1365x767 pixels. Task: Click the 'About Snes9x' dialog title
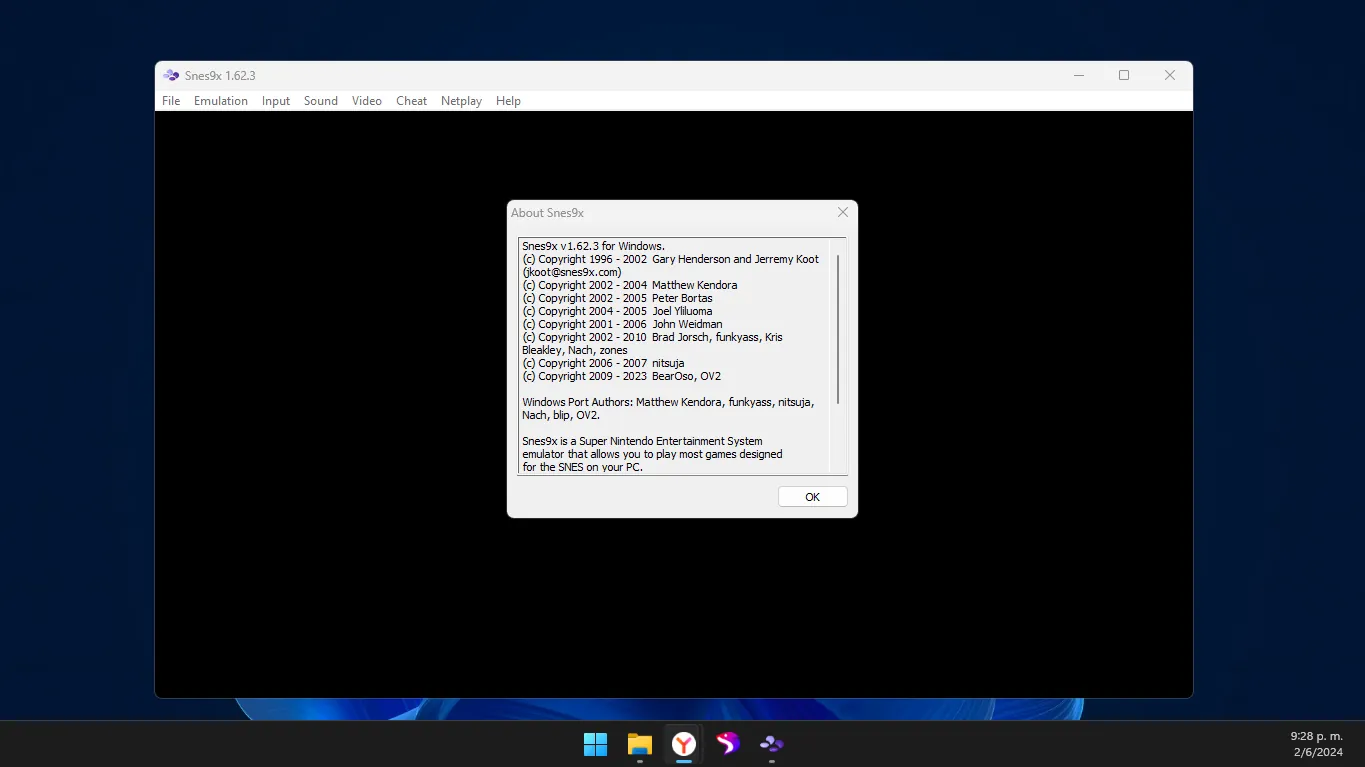tap(547, 213)
